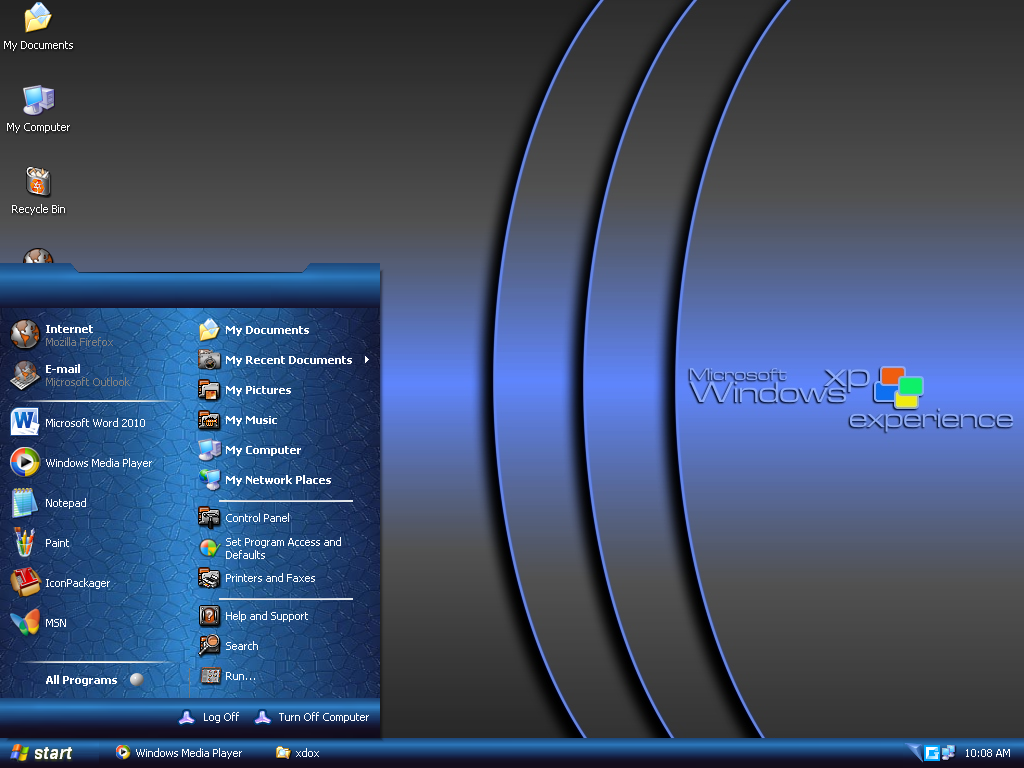This screenshot has height=768, width=1024.
Task: Select My Computer desktop icon
Action: (38, 108)
